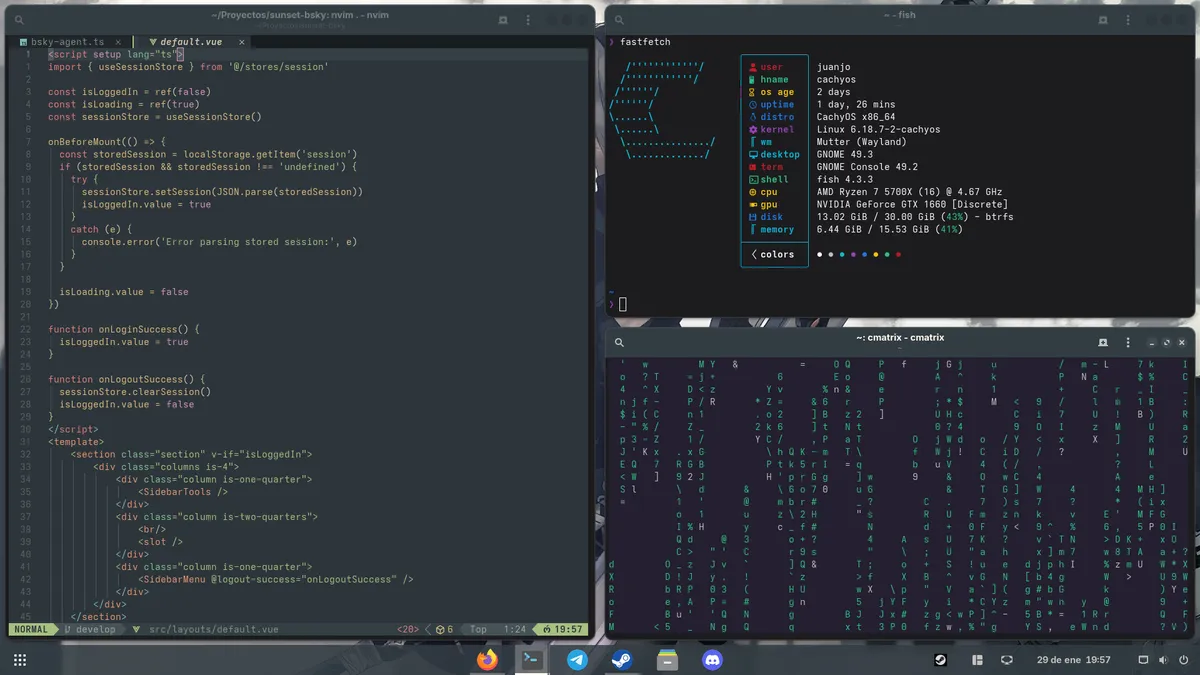Click the NORMAL mode indicator in the statusline
Image resolution: width=1200 pixels, height=675 pixels.
click(30, 630)
